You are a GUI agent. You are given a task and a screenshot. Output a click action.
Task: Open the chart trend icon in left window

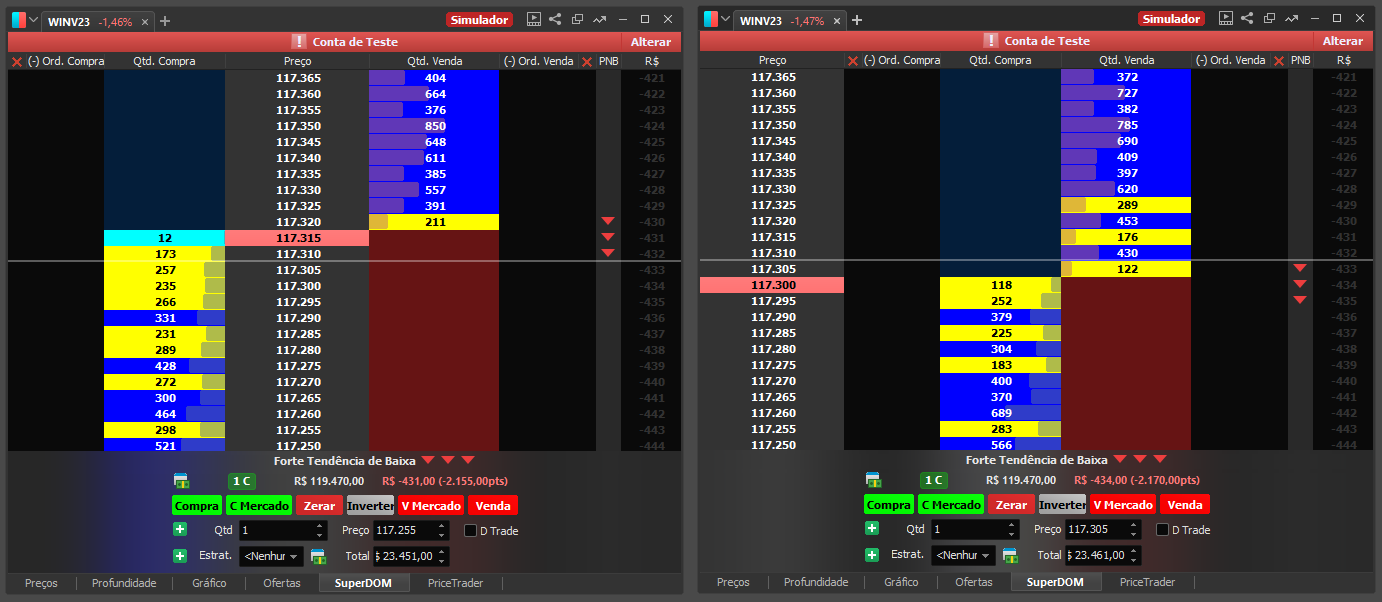pyautogui.click(x=599, y=19)
